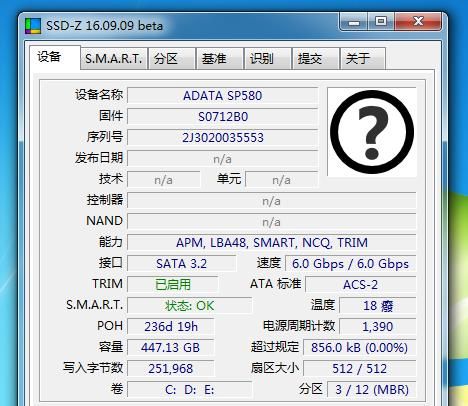This screenshot has height=406, width=468.
Task: Click the POH value 236d 19h
Action: pyautogui.click(x=171, y=327)
